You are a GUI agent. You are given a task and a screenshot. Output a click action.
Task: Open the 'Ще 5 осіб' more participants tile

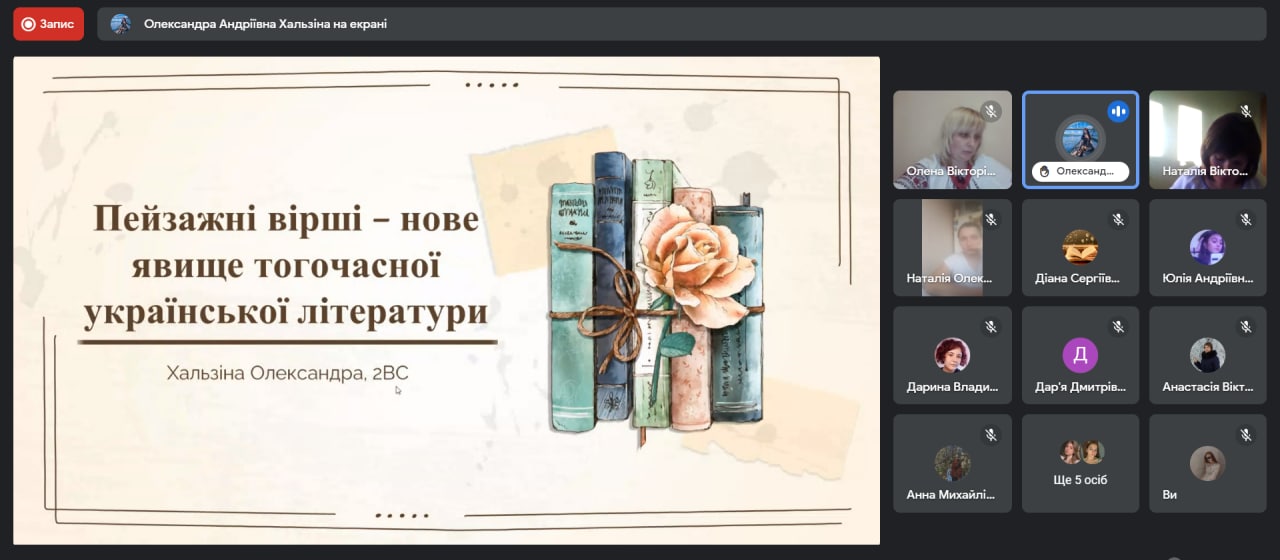tap(1080, 463)
